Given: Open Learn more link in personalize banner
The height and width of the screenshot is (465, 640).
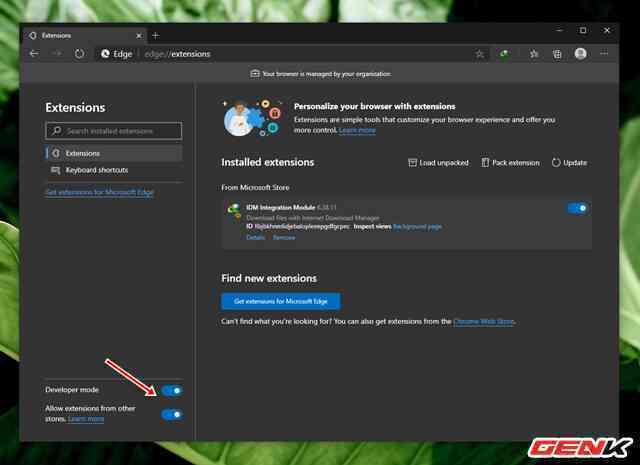Looking at the screenshot, I should pyautogui.click(x=357, y=130).
